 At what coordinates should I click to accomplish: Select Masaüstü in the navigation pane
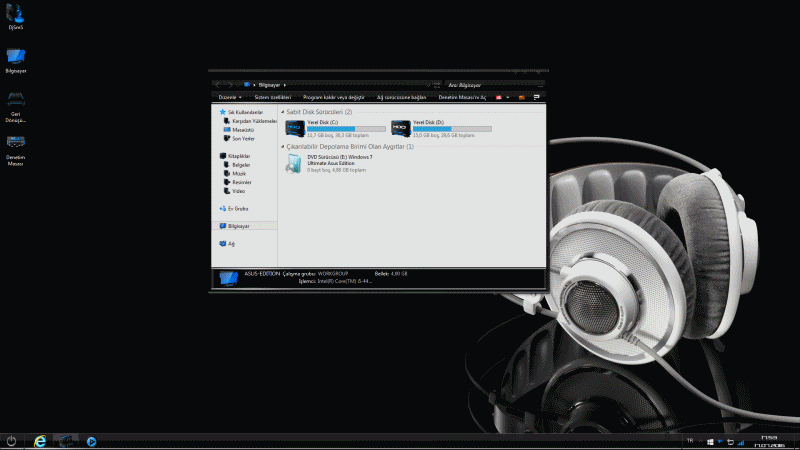pyautogui.click(x=242, y=129)
